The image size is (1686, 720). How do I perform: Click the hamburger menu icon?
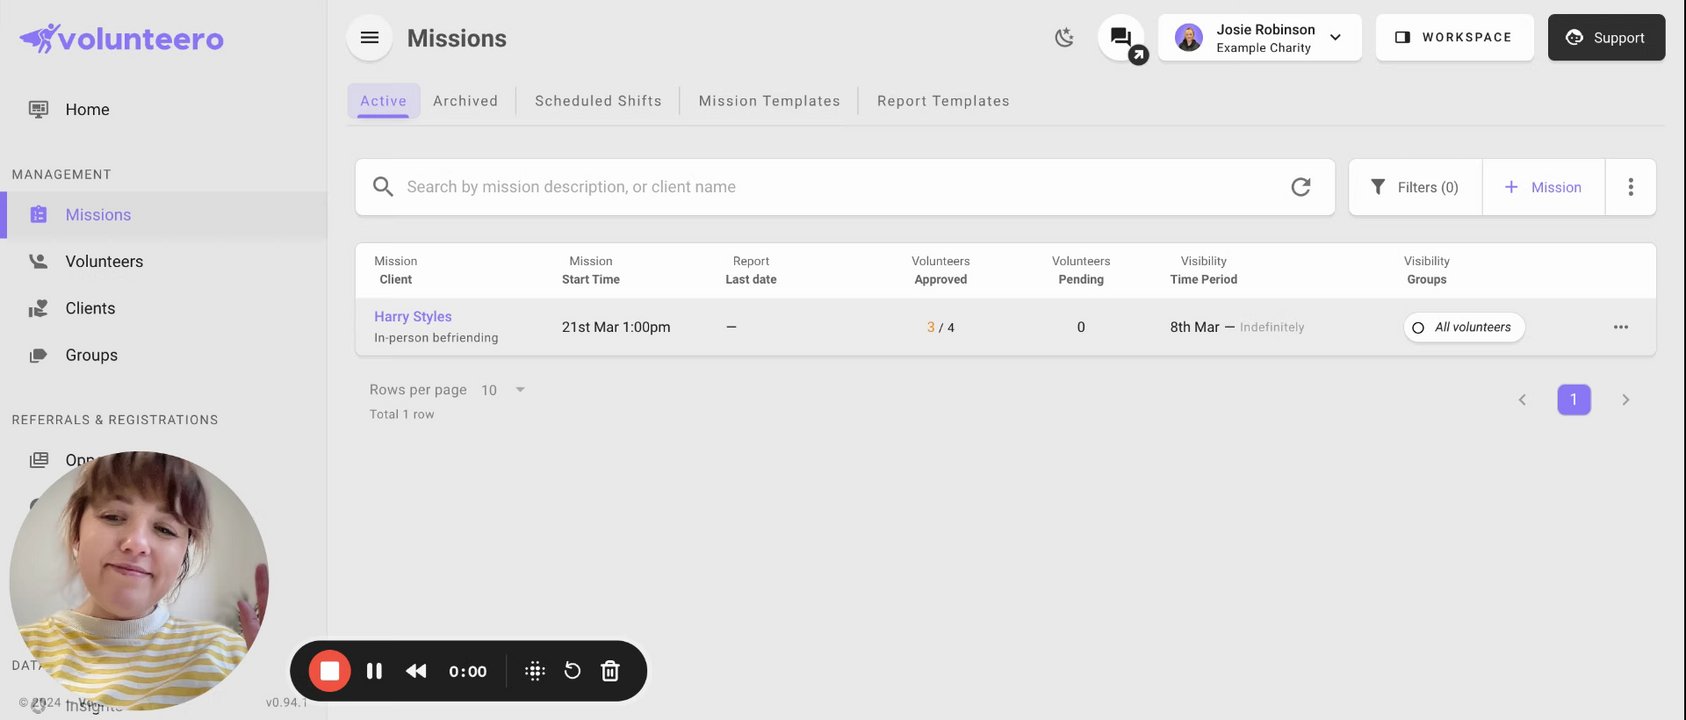pos(369,38)
